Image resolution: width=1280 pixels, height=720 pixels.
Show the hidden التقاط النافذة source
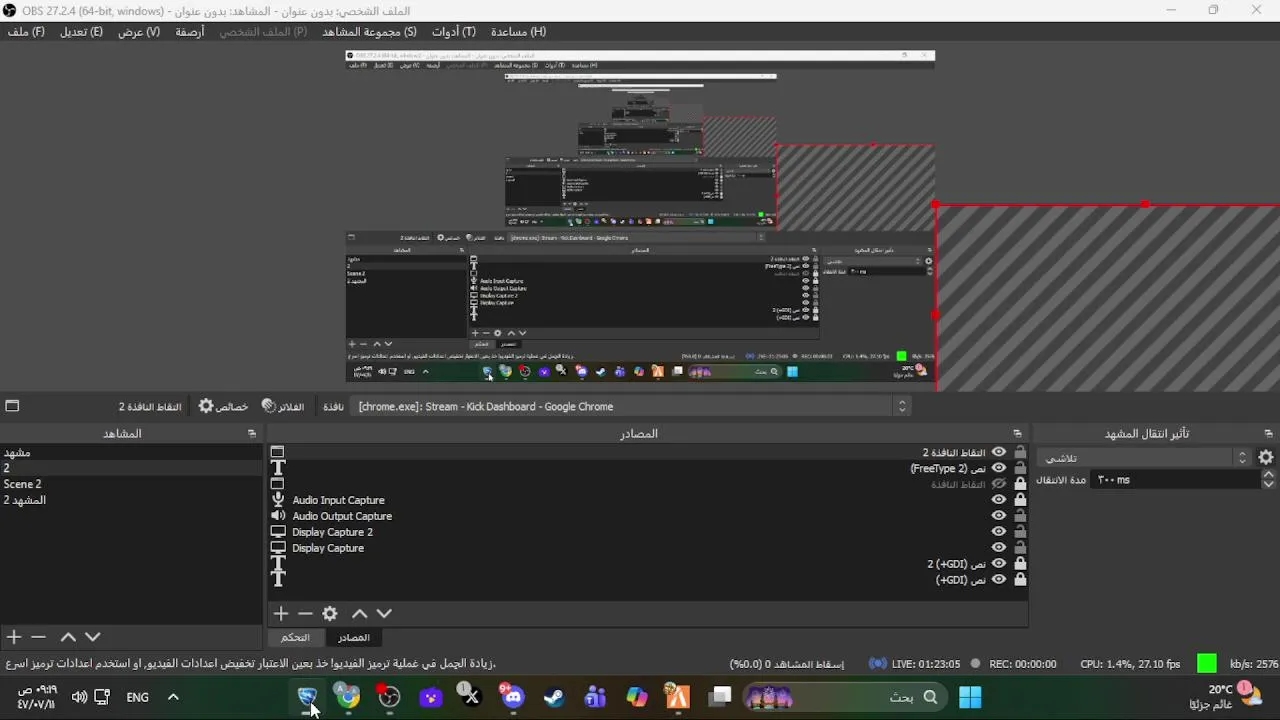pyautogui.click(x=998, y=484)
